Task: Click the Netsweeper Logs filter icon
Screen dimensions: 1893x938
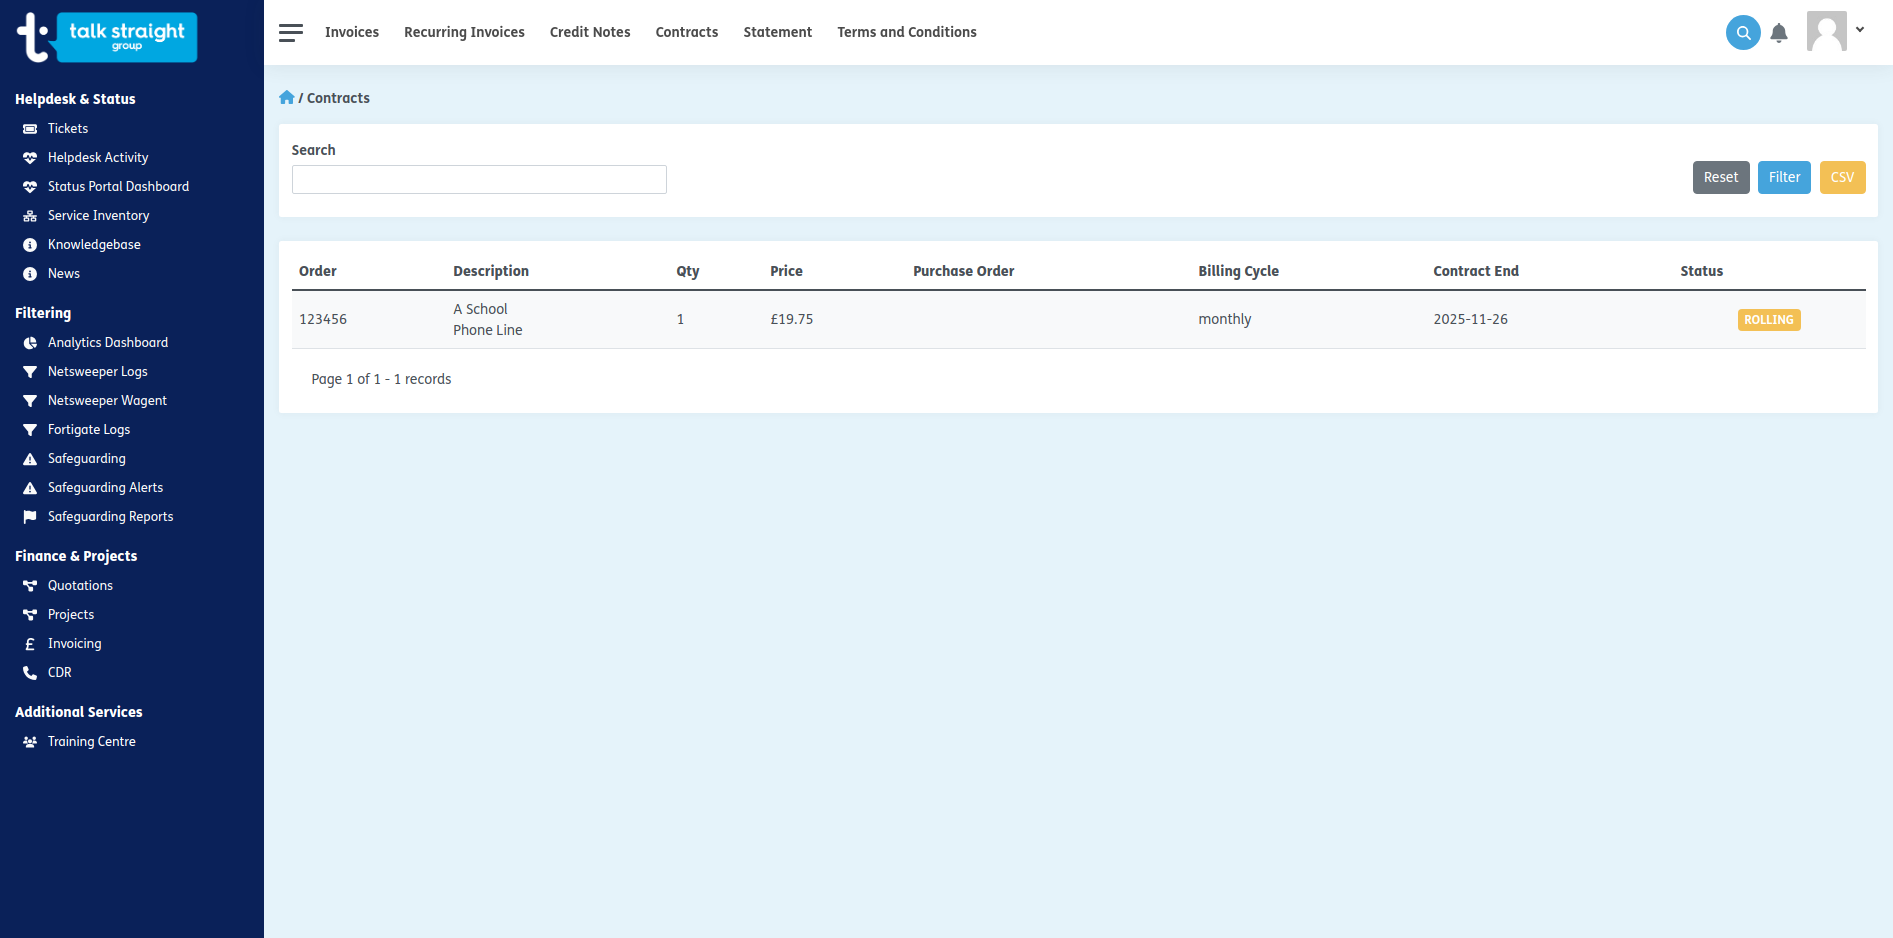Action: [30, 372]
